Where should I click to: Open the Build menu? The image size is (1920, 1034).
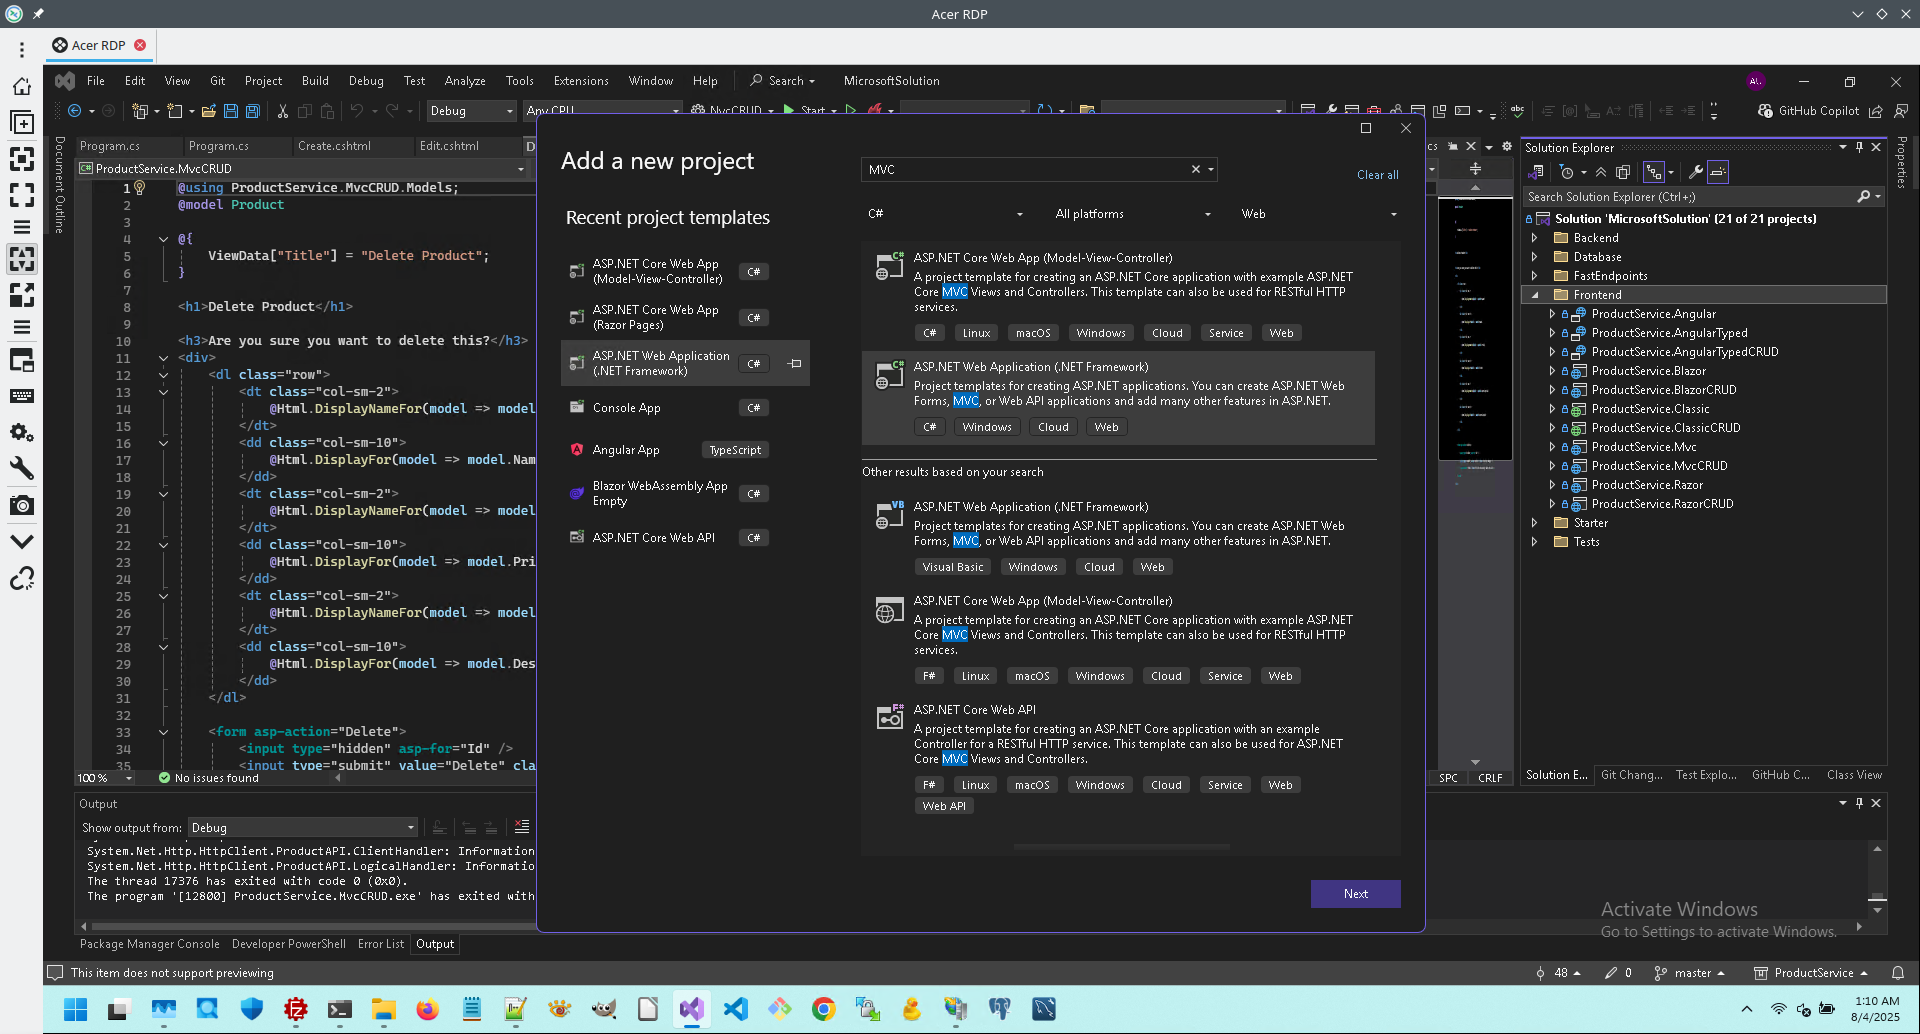[315, 81]
